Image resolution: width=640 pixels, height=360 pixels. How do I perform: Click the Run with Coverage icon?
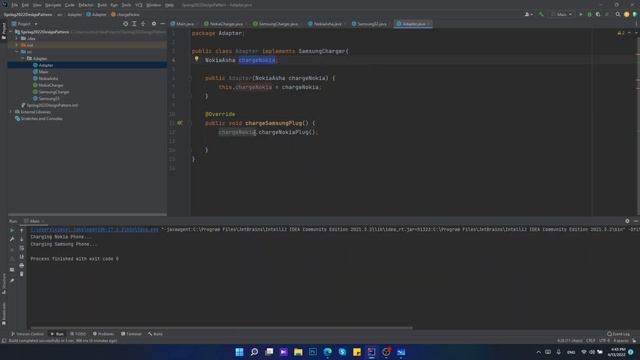click(x=598, y=14)
